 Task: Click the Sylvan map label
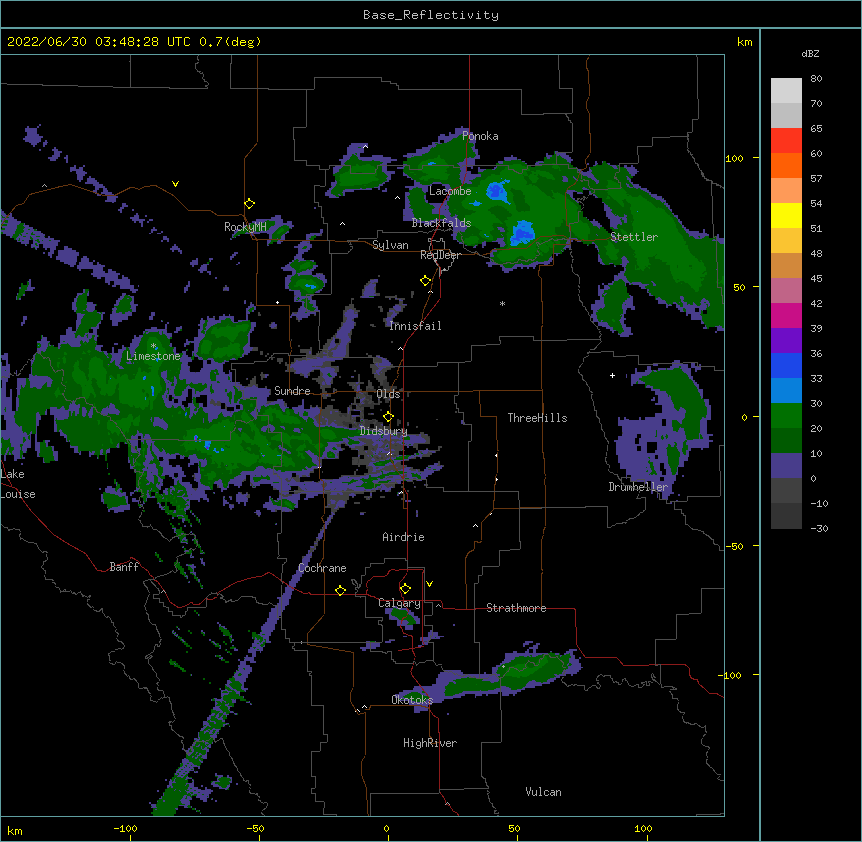coord(390,245)
